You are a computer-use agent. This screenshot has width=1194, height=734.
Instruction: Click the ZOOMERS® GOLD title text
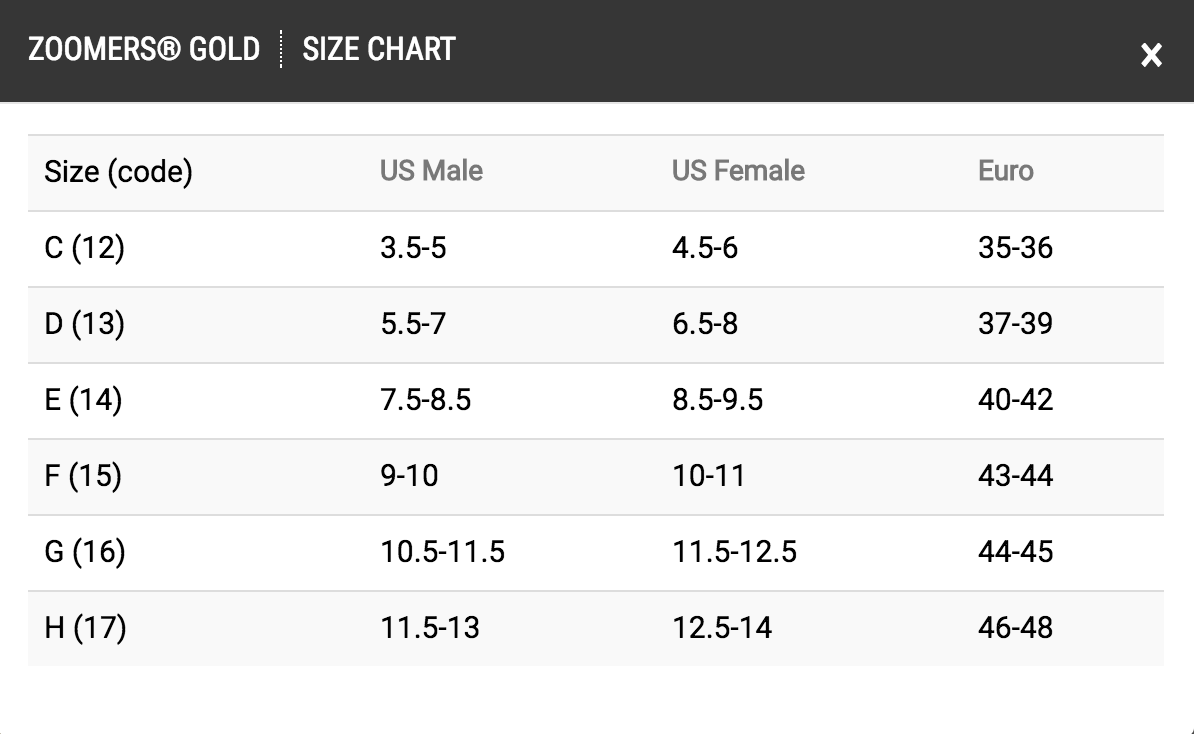[x=144, y=49]
